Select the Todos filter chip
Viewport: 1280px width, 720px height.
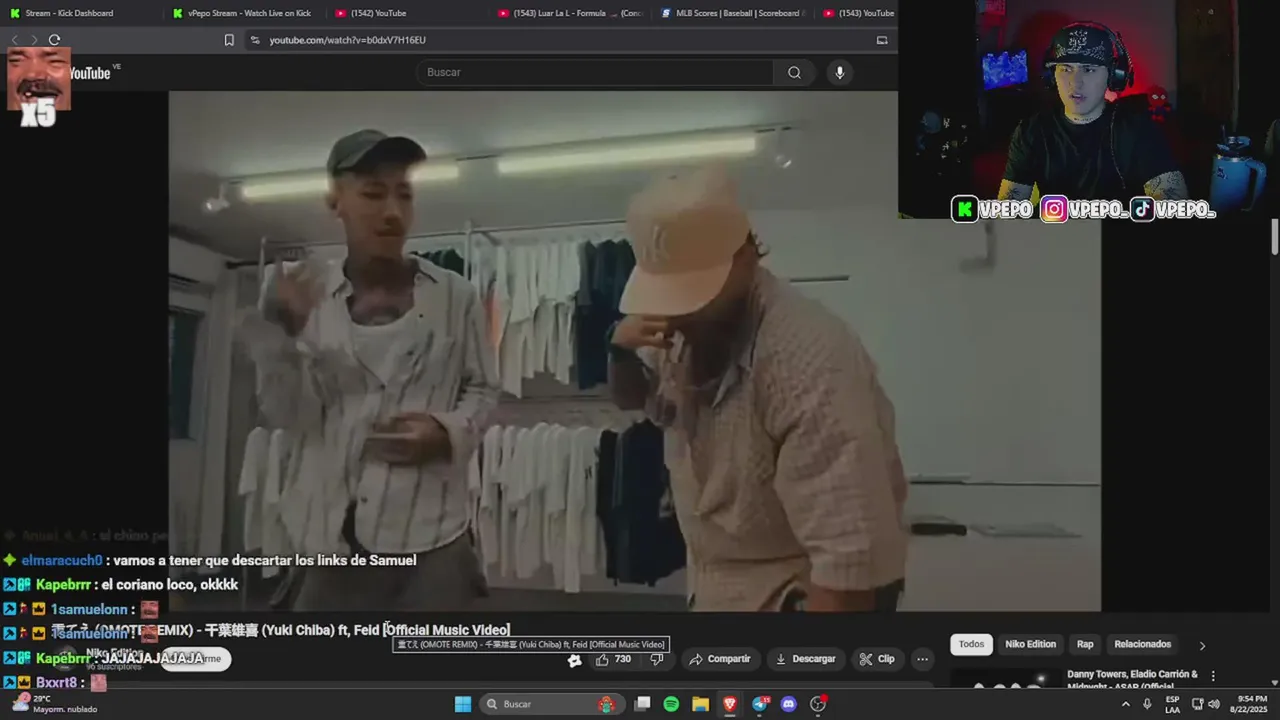972,644
